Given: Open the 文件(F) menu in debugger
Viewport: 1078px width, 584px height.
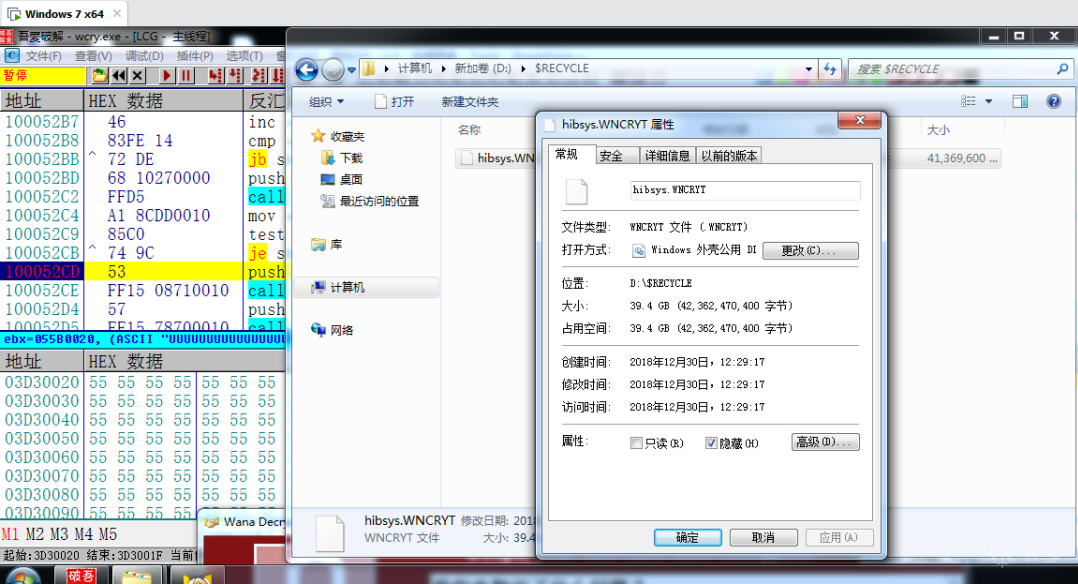Looking at the screenshot, I should (43, 56).
